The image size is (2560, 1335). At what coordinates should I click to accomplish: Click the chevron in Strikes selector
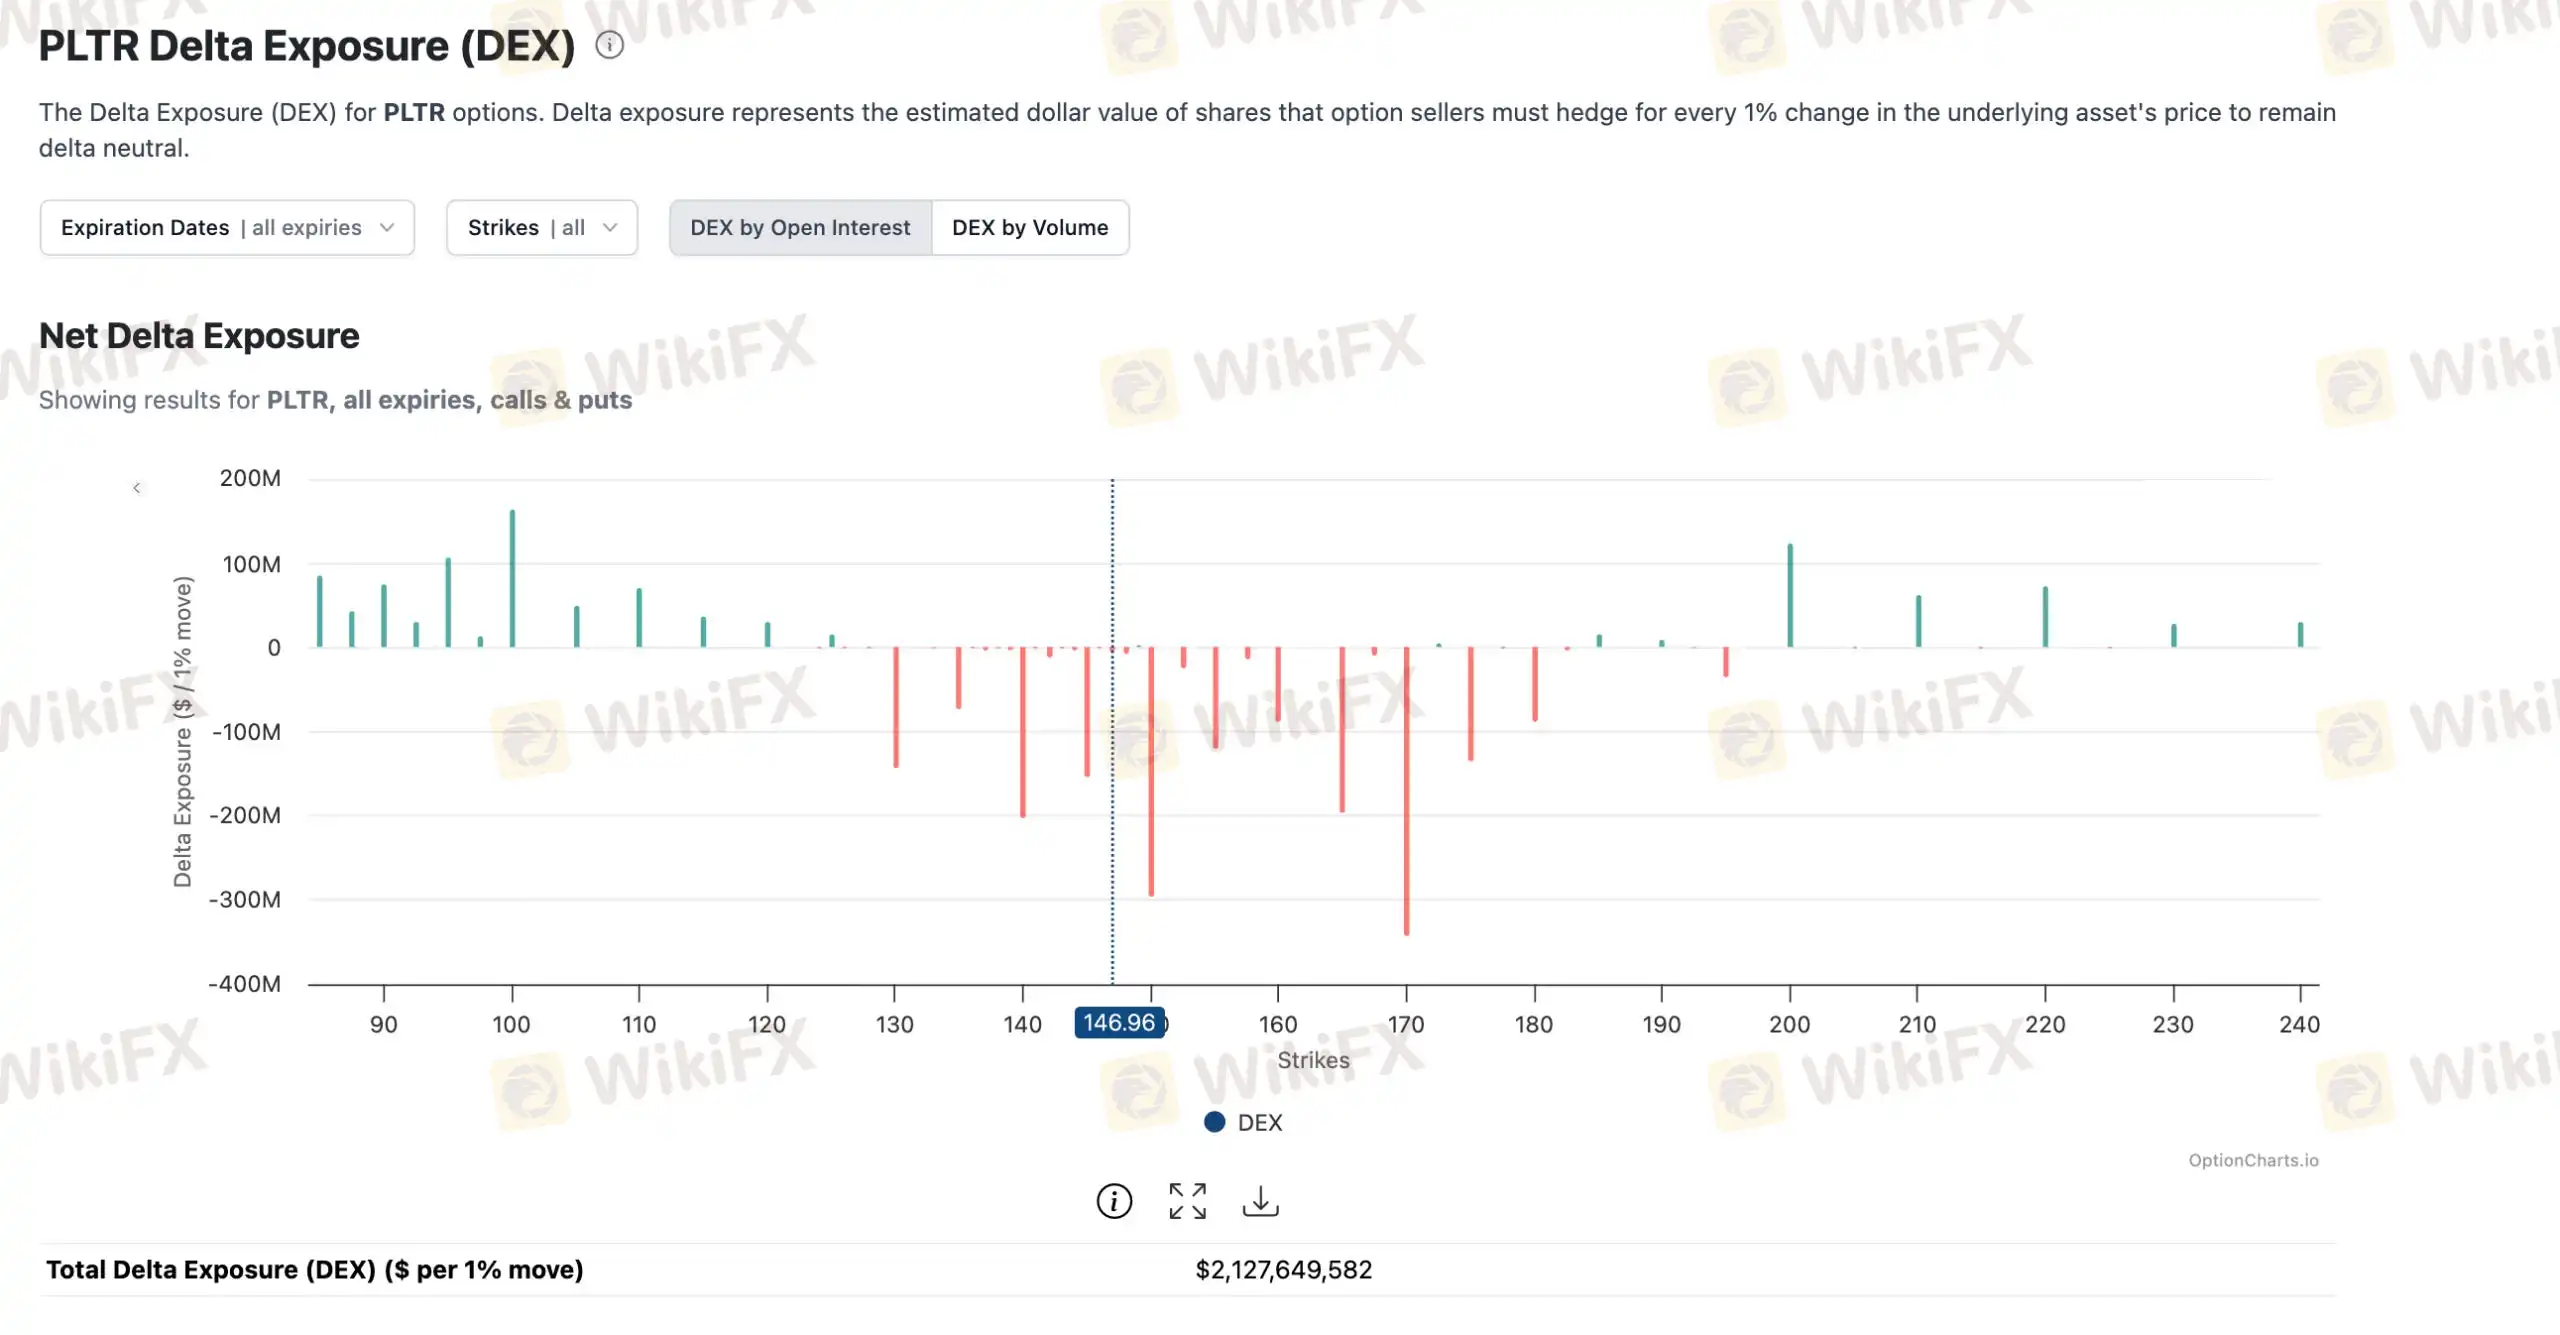pyautogui.click(x=610, y=228)
